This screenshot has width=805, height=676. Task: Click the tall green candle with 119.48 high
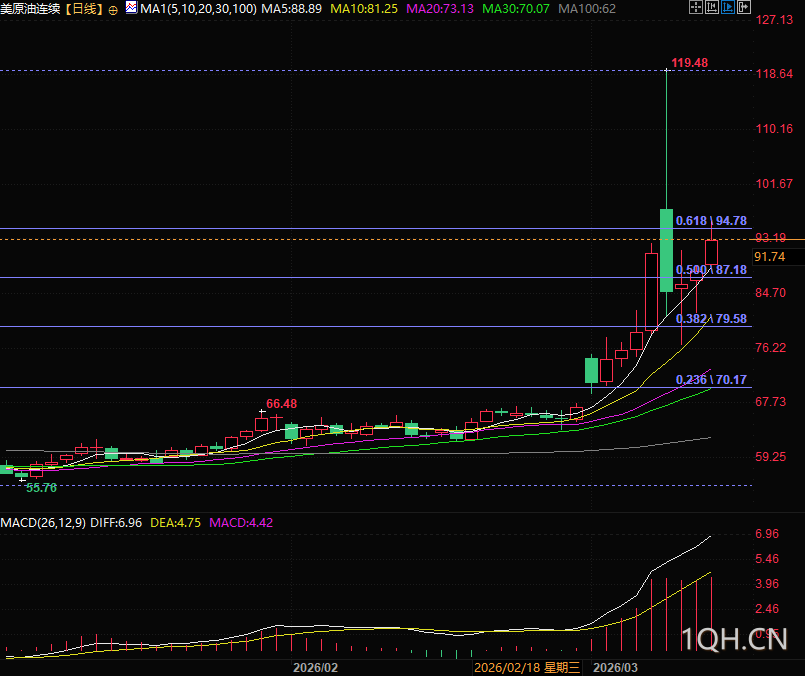tap(666, 250)
